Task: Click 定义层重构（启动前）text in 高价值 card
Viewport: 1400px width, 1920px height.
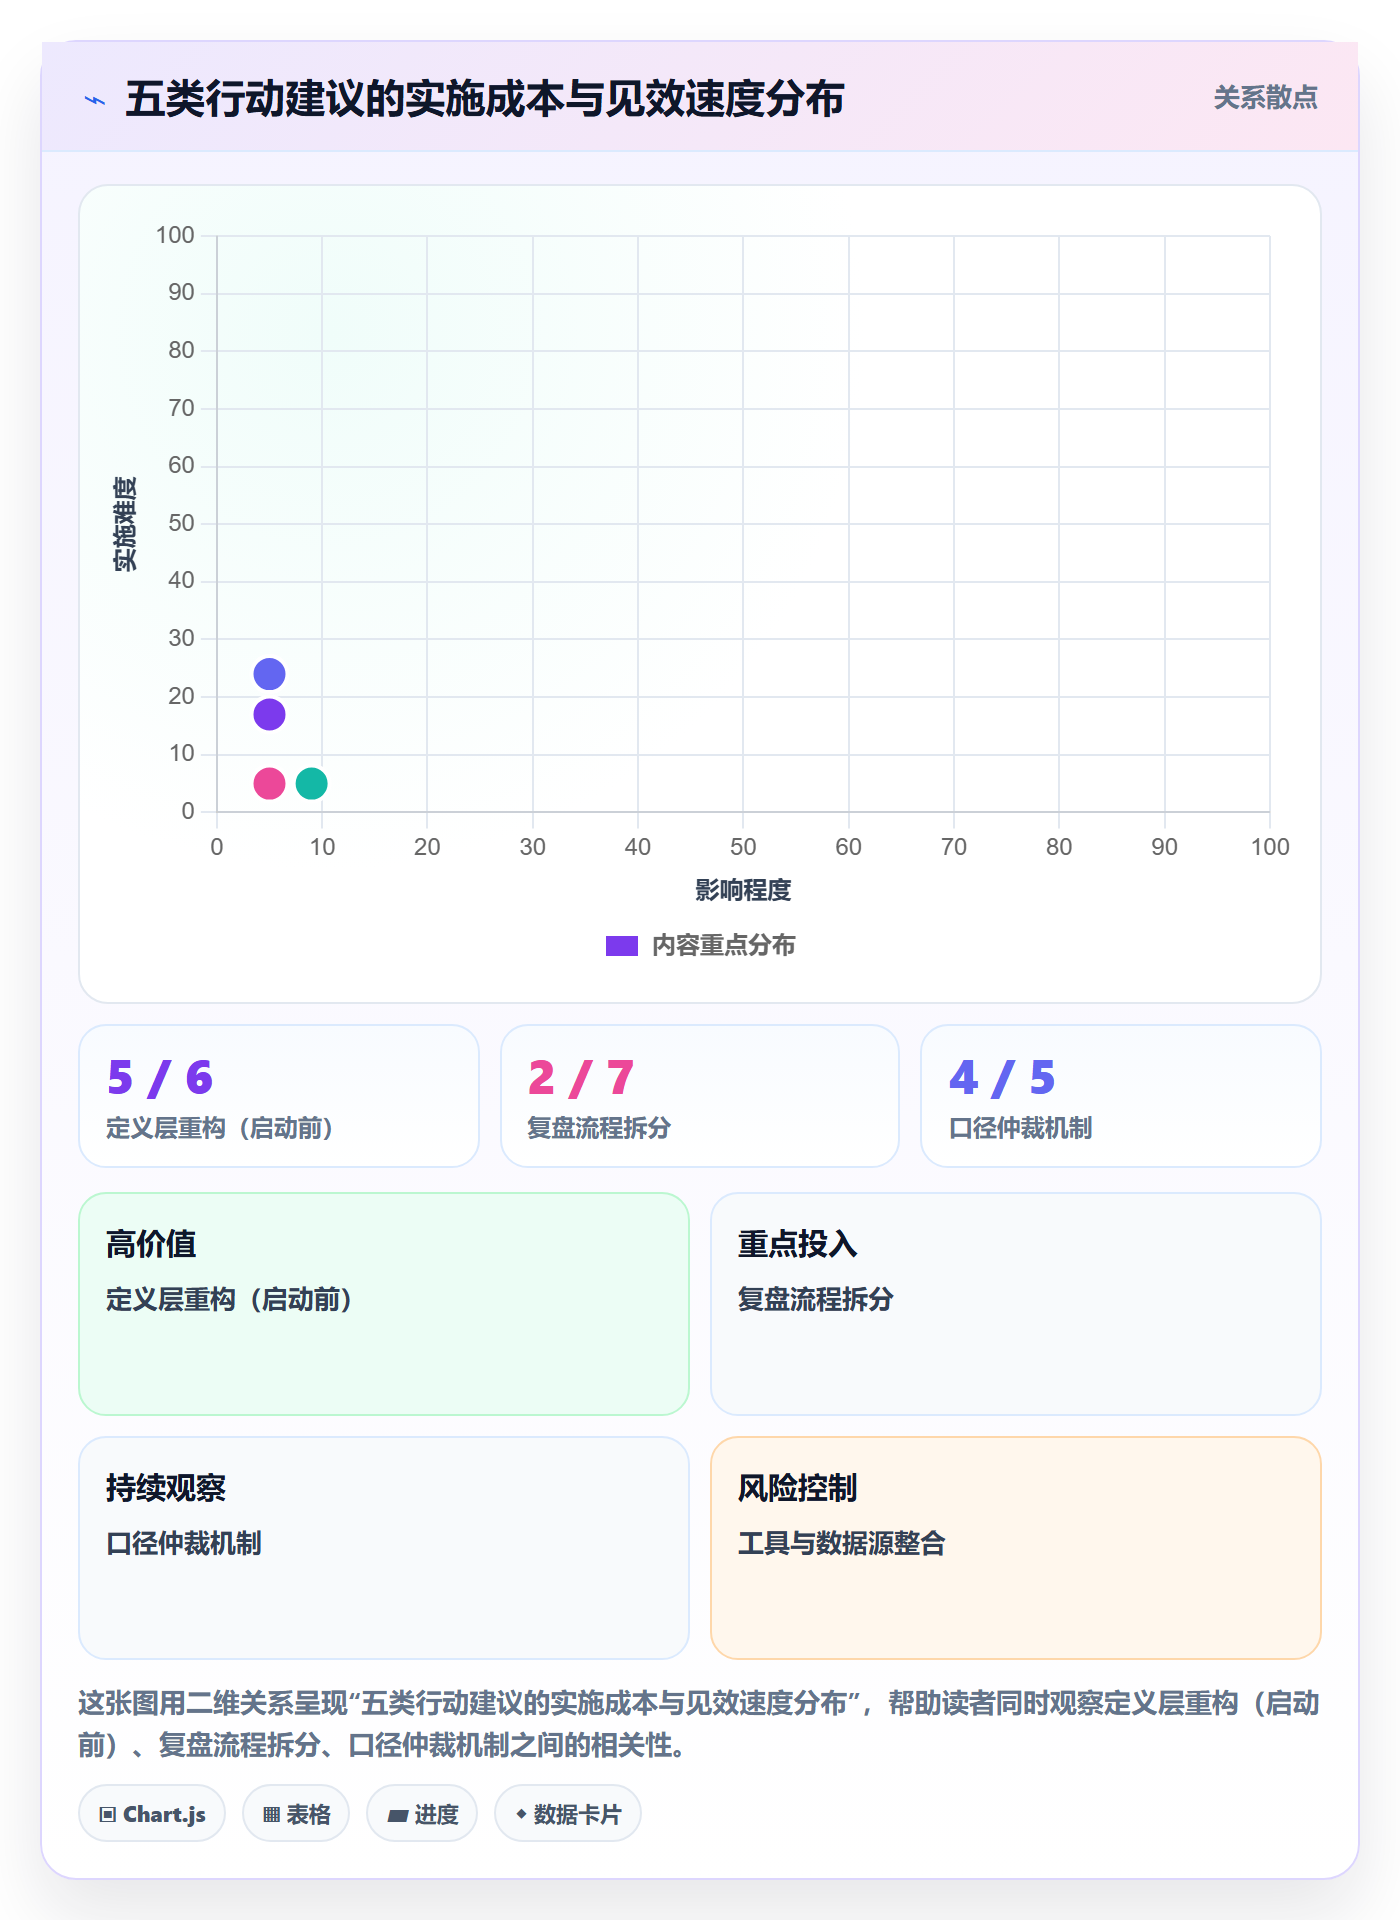Action: (x=229, y=1299)
